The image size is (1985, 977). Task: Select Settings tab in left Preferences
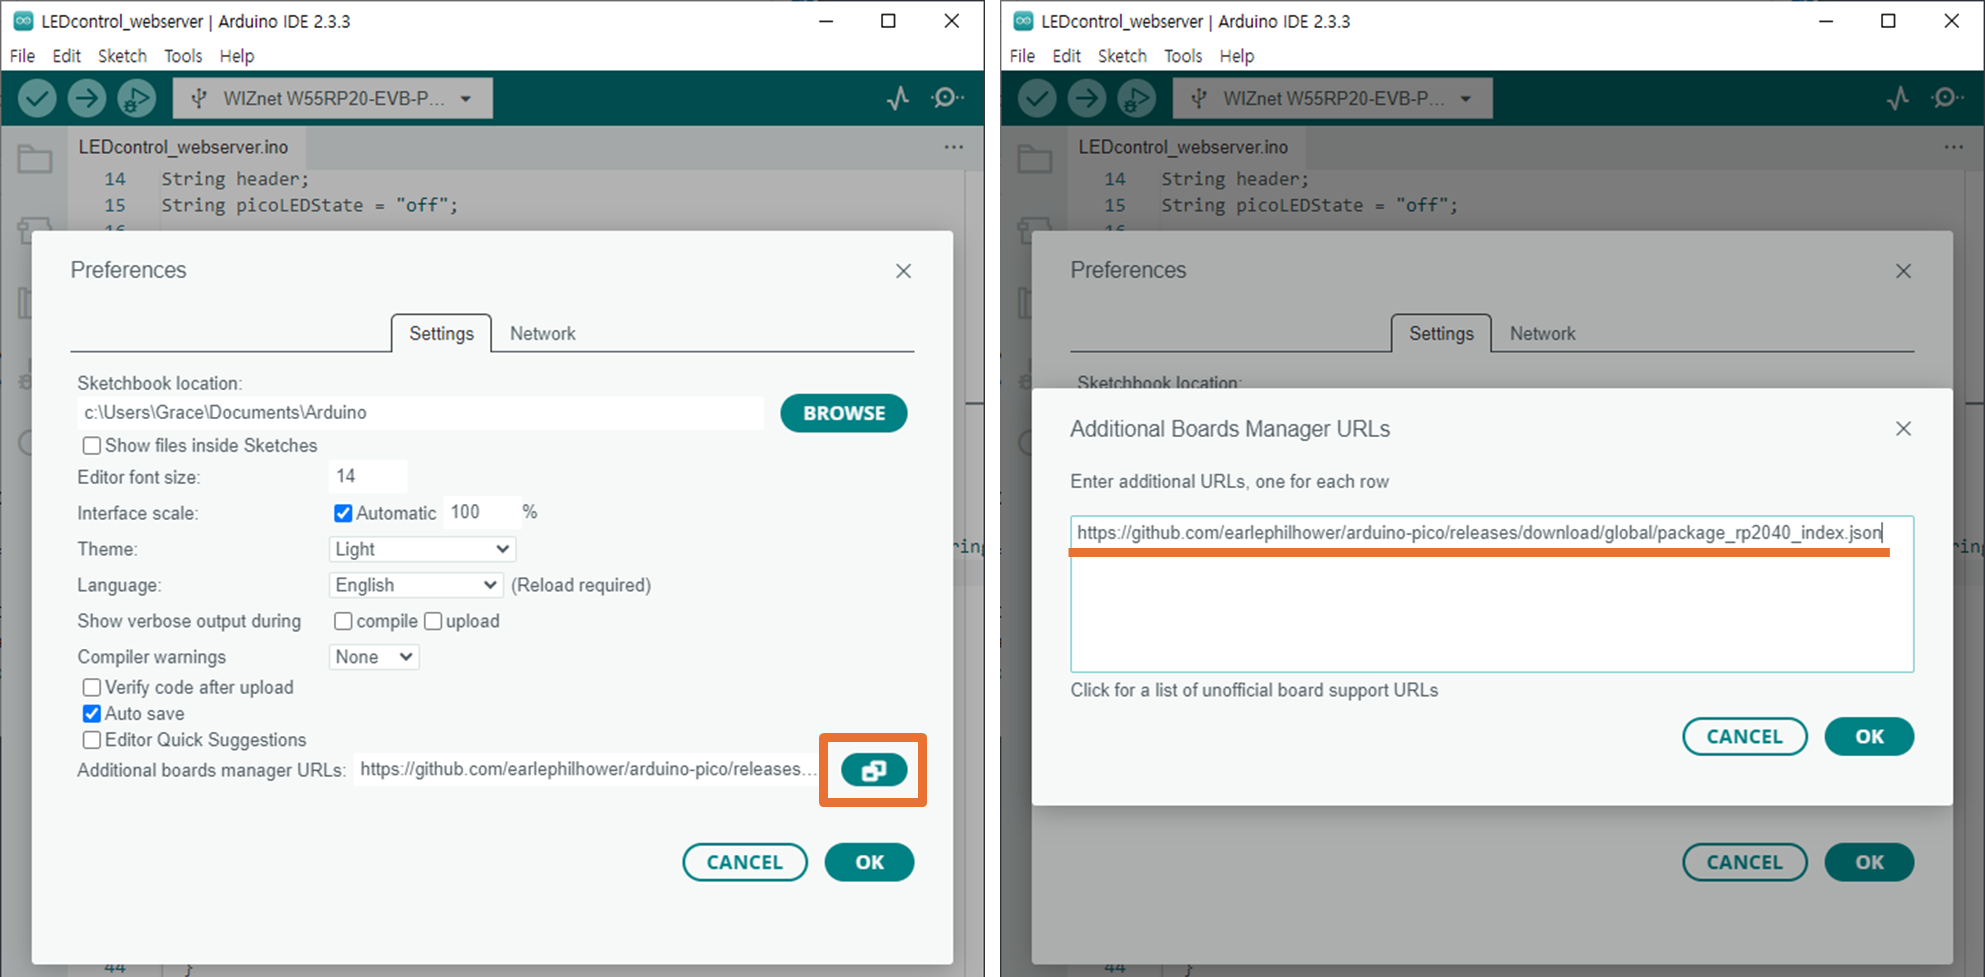(x=441, y=334)
